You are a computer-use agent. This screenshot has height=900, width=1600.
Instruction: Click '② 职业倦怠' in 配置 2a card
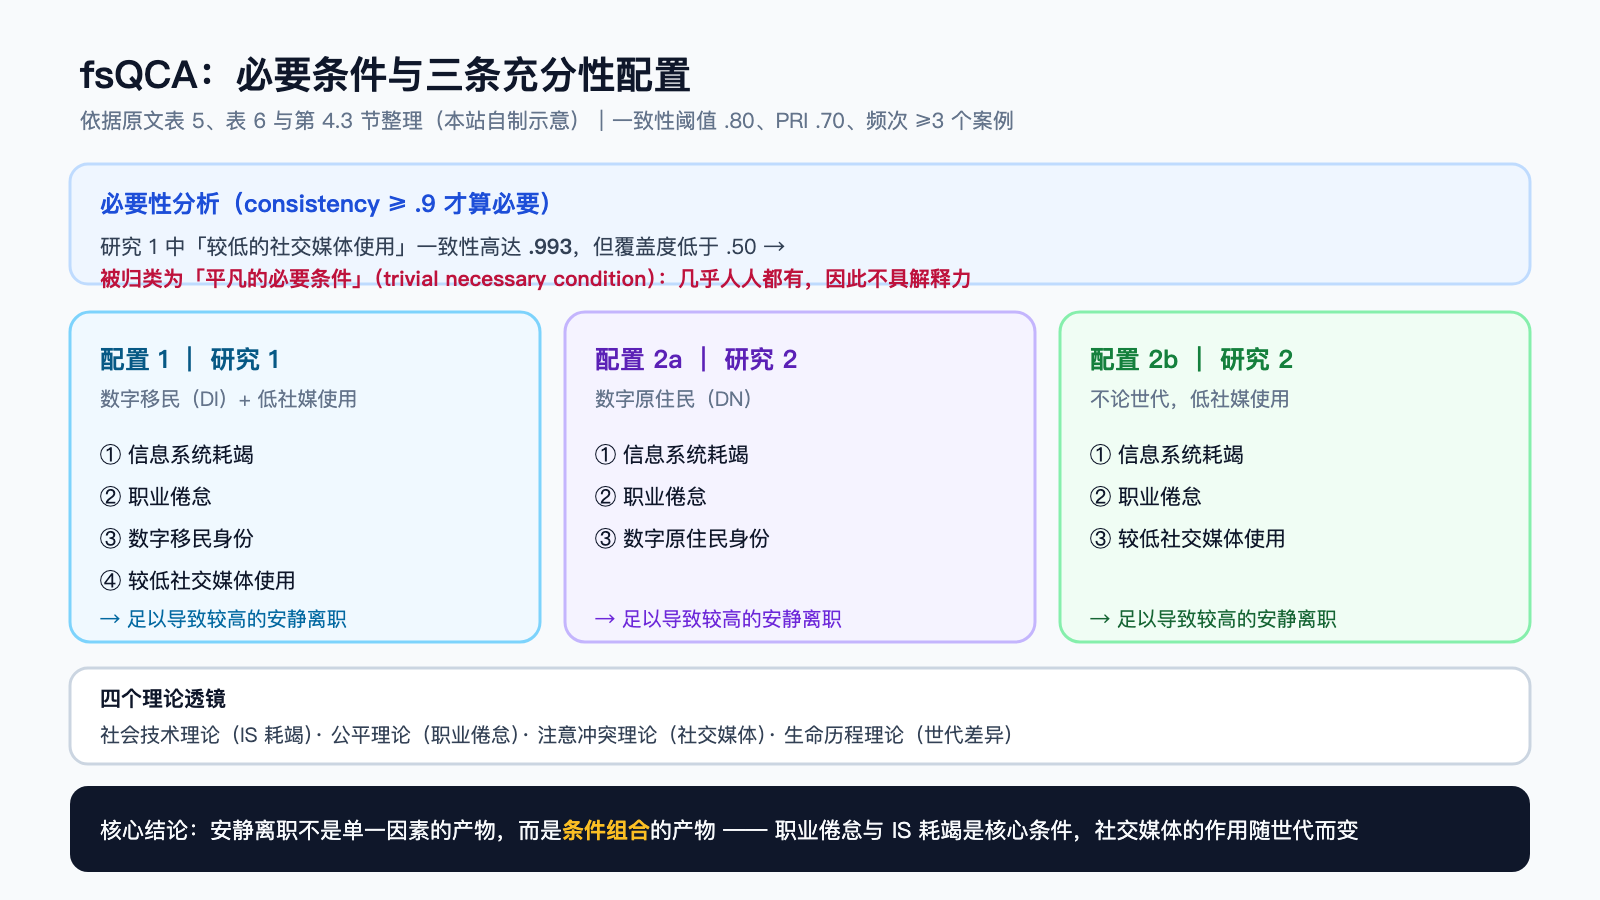coord(651,497)
